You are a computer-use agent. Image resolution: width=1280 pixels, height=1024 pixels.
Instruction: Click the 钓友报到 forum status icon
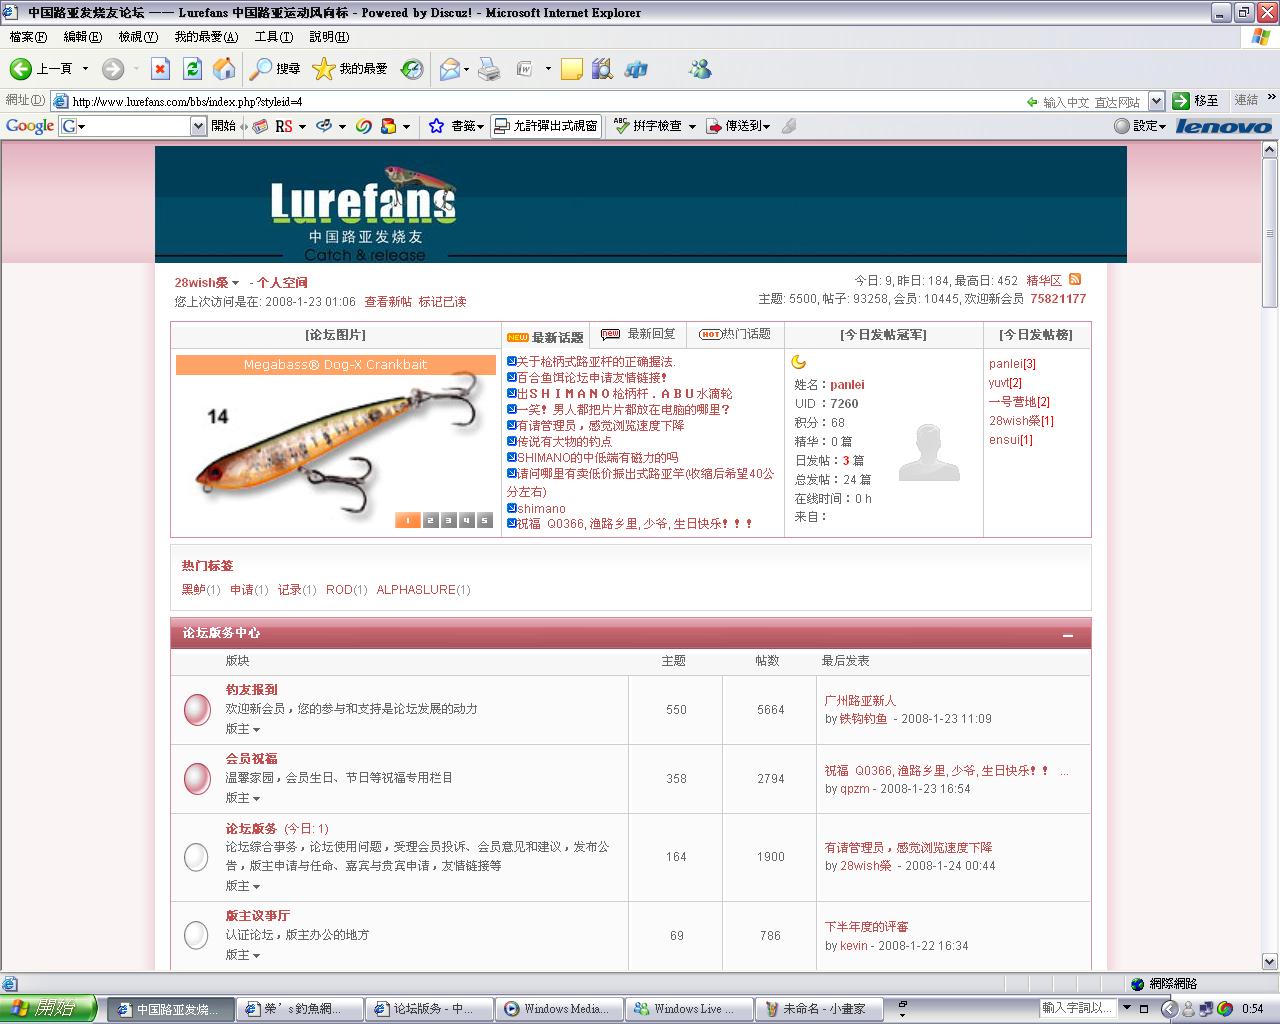tap(197, 710)
